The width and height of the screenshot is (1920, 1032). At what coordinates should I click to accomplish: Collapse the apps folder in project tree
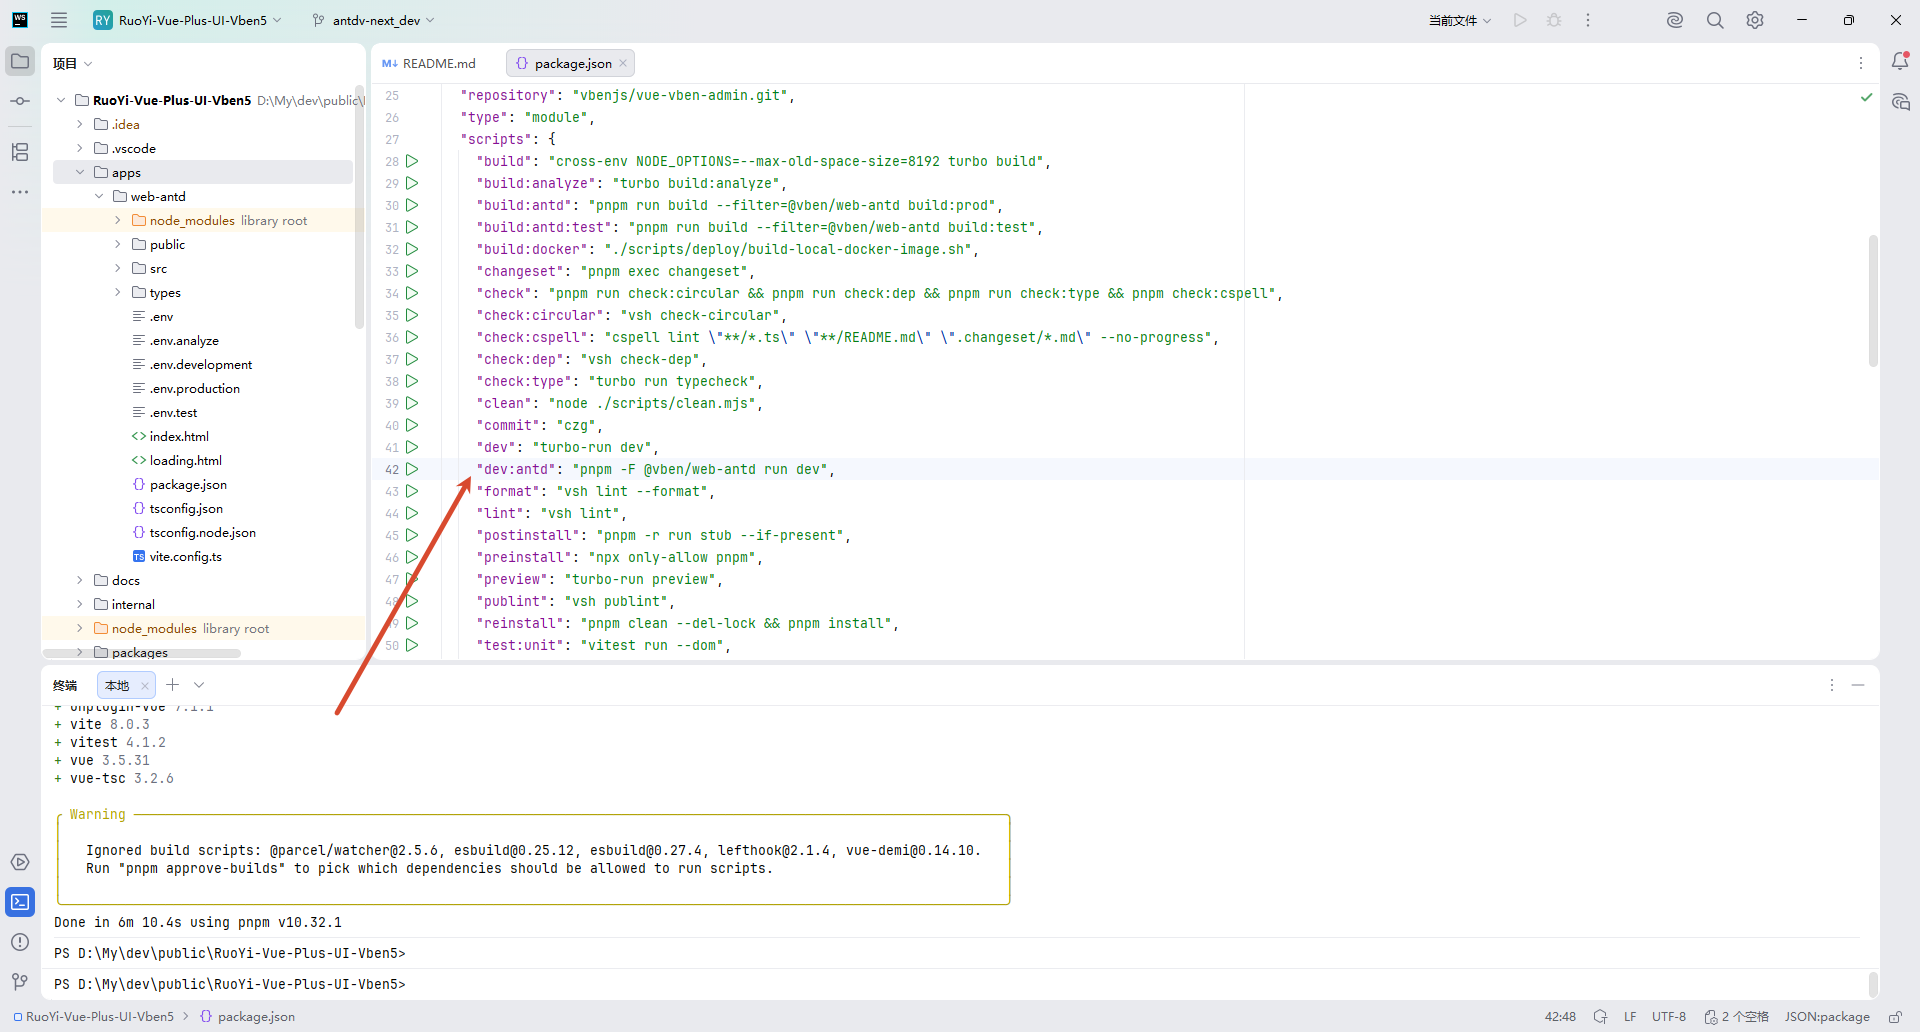pyautogui.click(x=80, y=172)
